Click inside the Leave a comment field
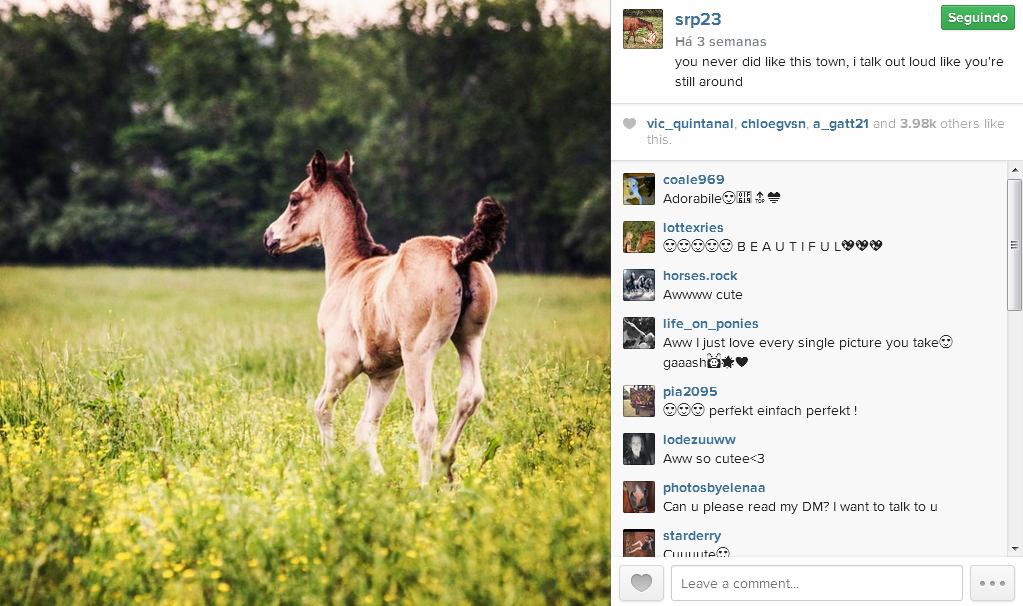The width and height of the screenshot is (1023, 606). click(x=817, y=583)
